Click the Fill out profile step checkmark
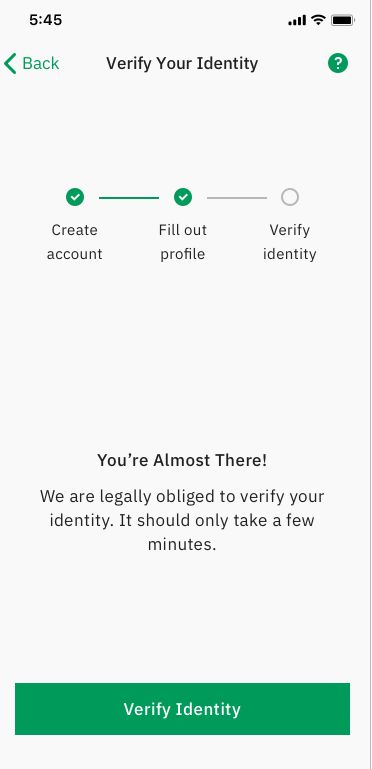Viewport: 372px width, 769px height. [183, 197]
